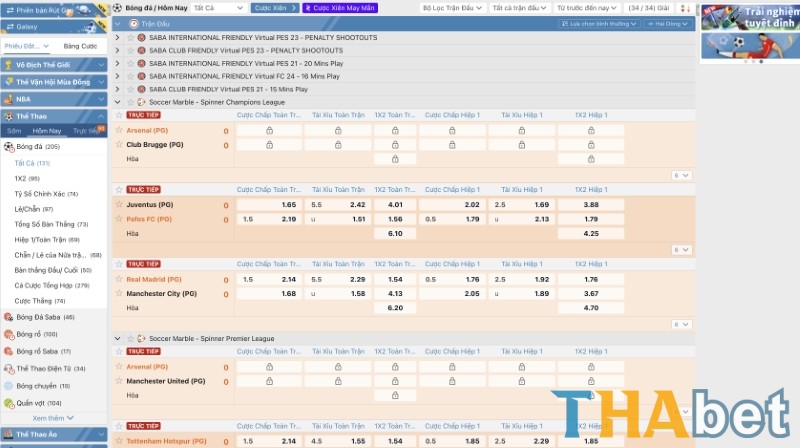The width and height of the screenshot is (800, 448).
Task: Click the soccer ball icon beside Bóng đá header
Action: [118, 8]
